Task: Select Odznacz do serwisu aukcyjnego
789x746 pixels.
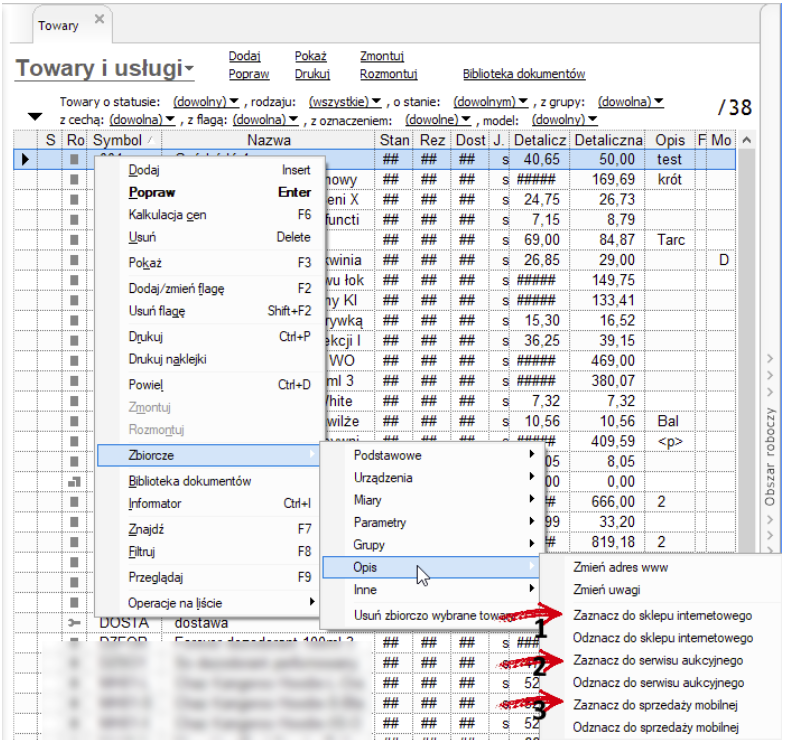Action: pos(659,683)
